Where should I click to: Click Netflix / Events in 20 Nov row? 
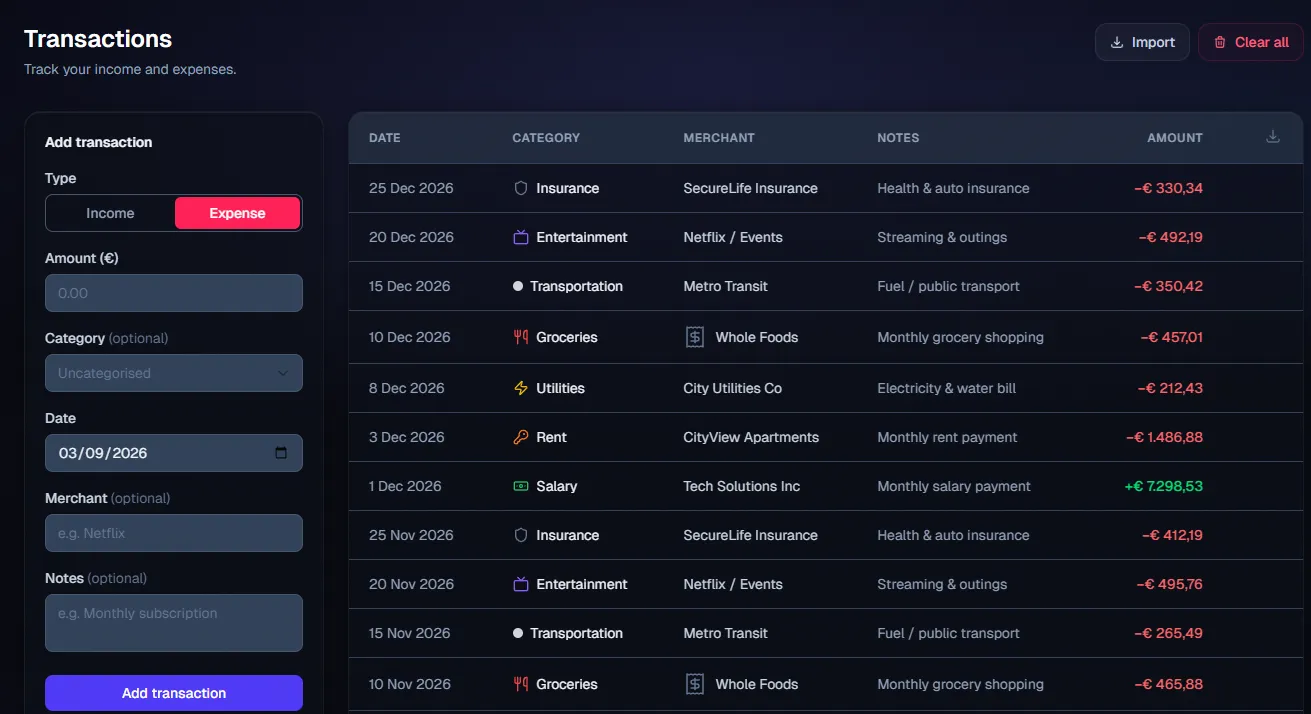click(x=733, y=584)
